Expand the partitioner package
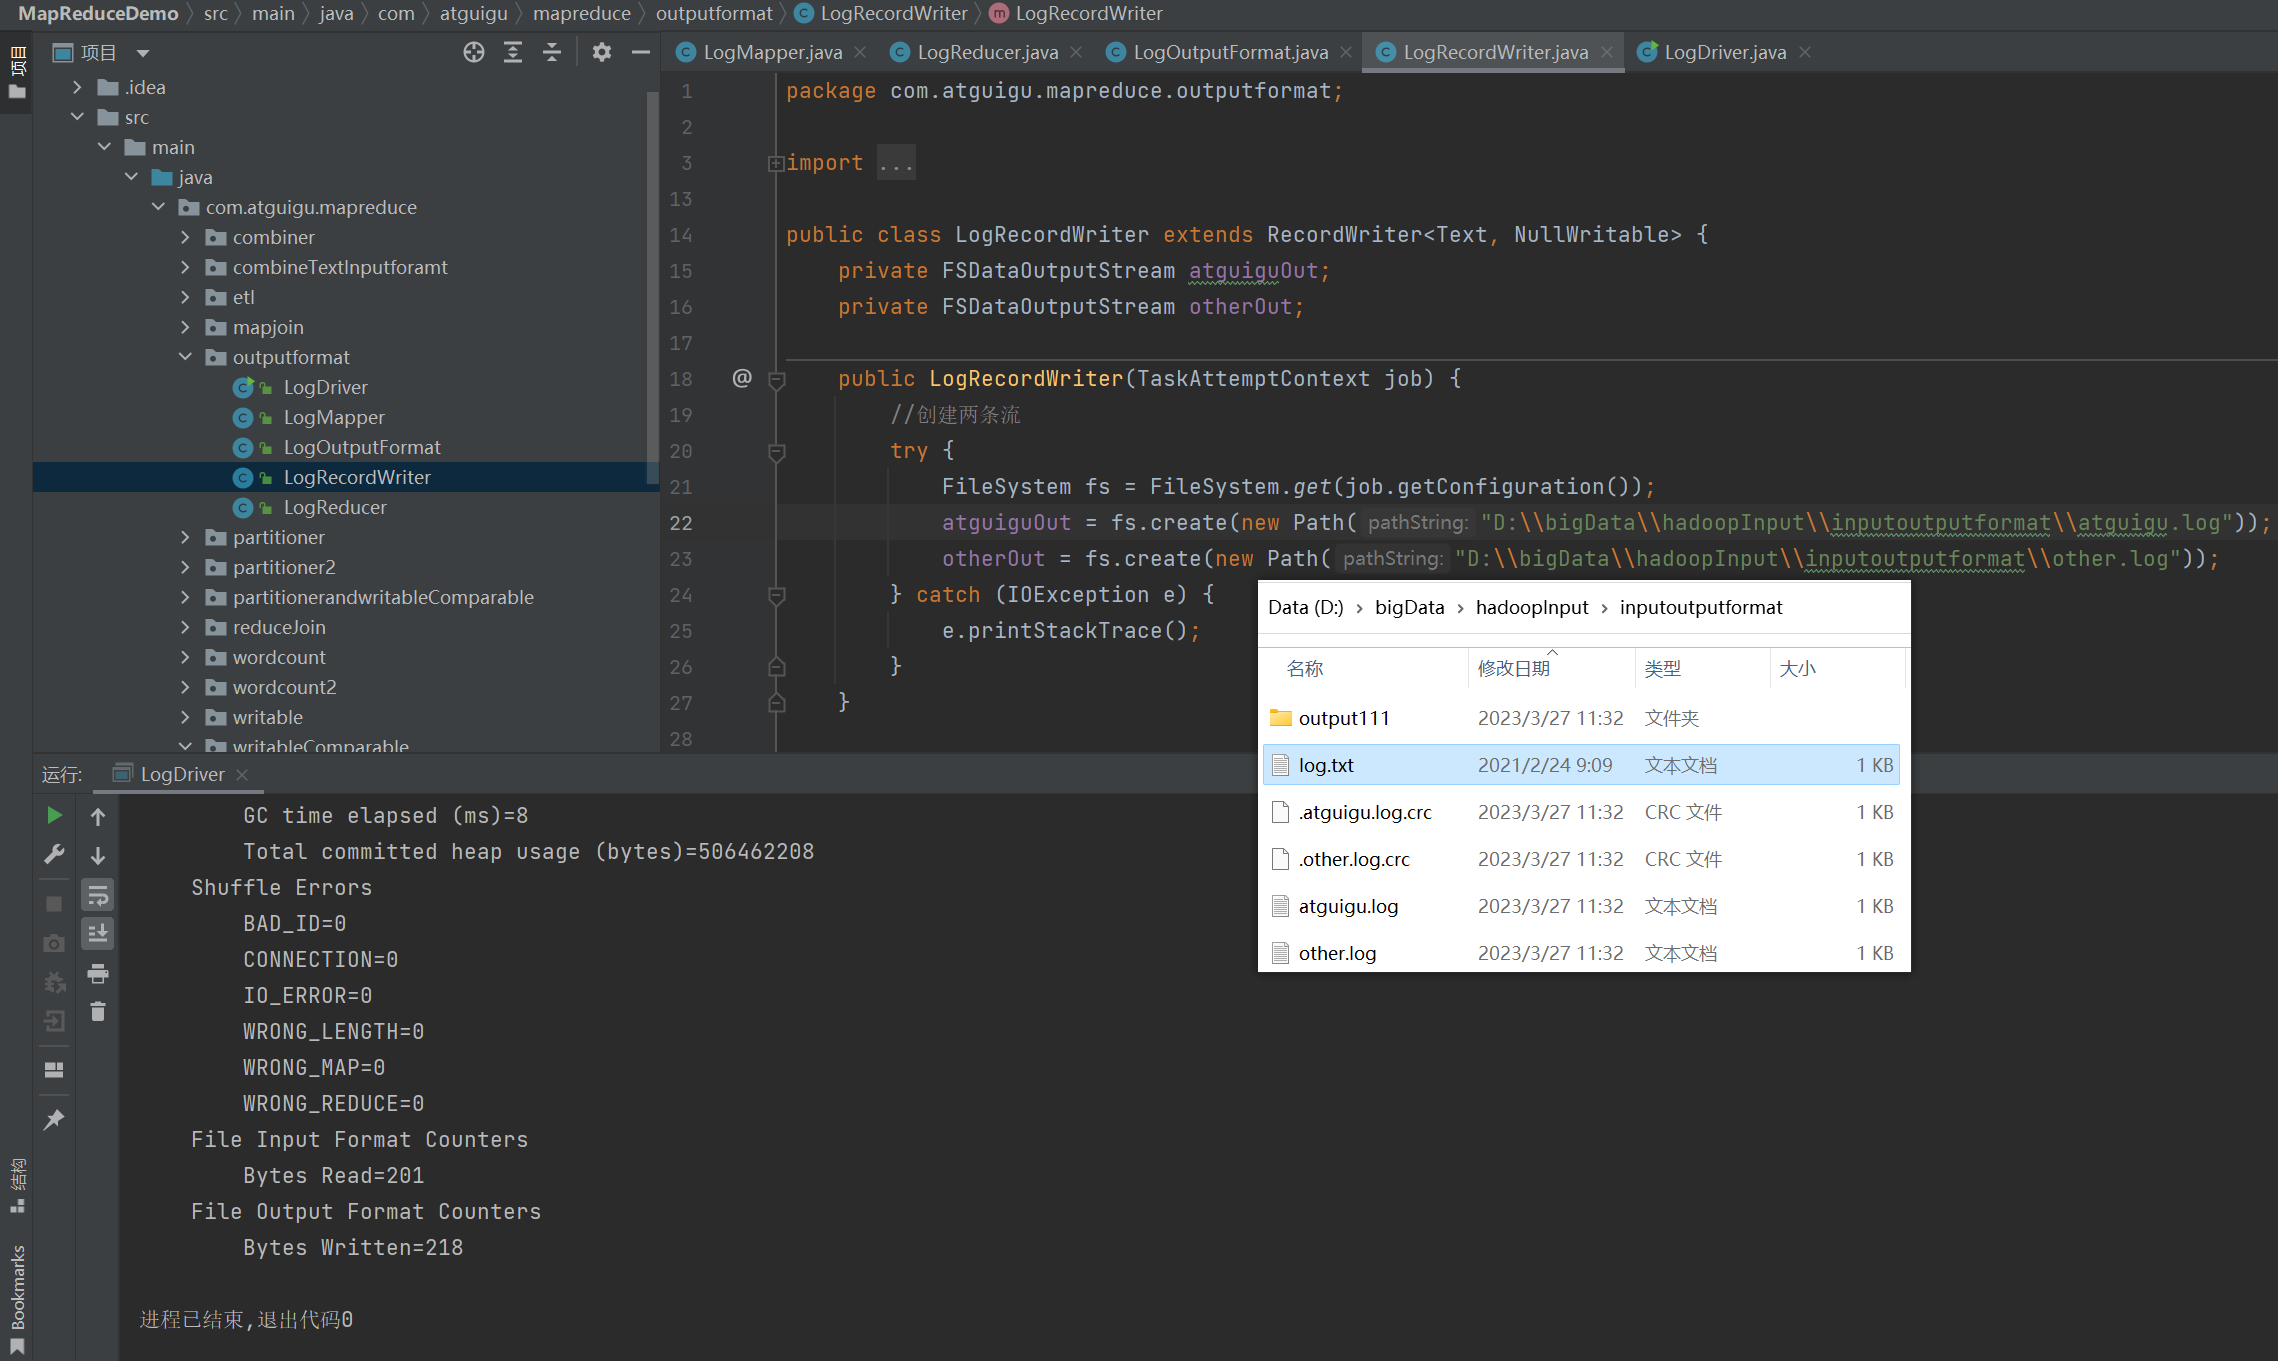Image resolution: width=2278 pixels, height=1361 pixels. 185,537
